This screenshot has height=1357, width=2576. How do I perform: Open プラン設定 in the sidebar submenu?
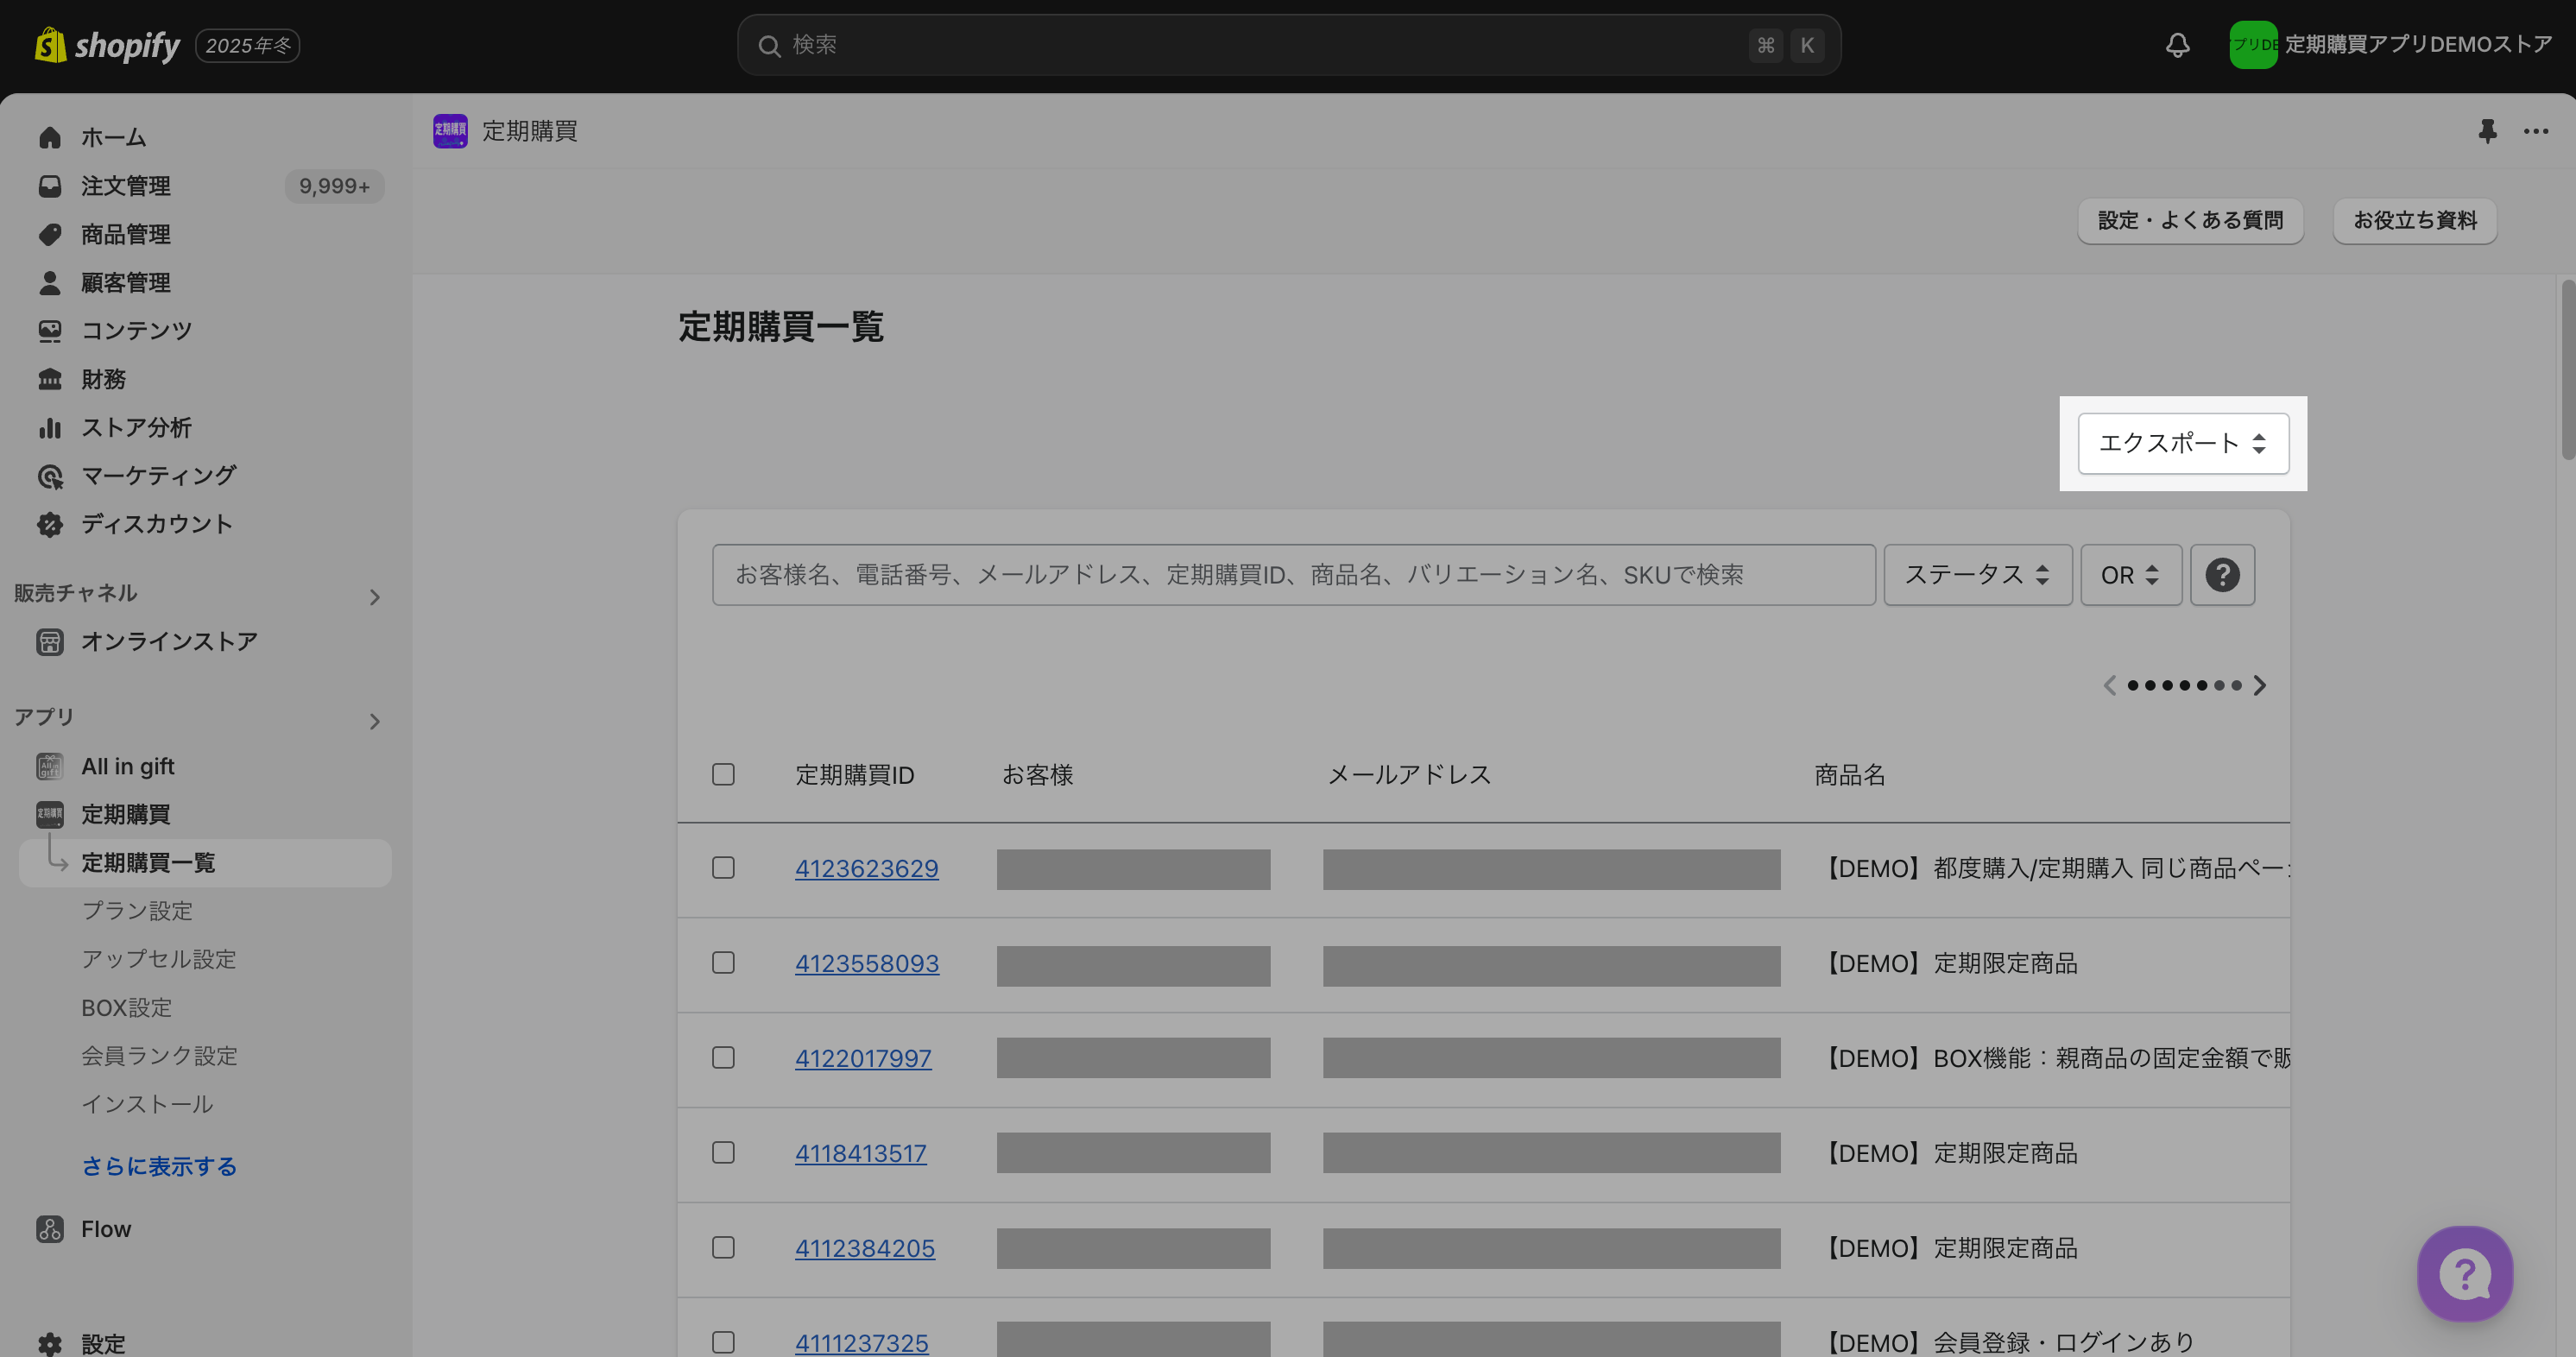pyautogui.click(x=137, y=911)
